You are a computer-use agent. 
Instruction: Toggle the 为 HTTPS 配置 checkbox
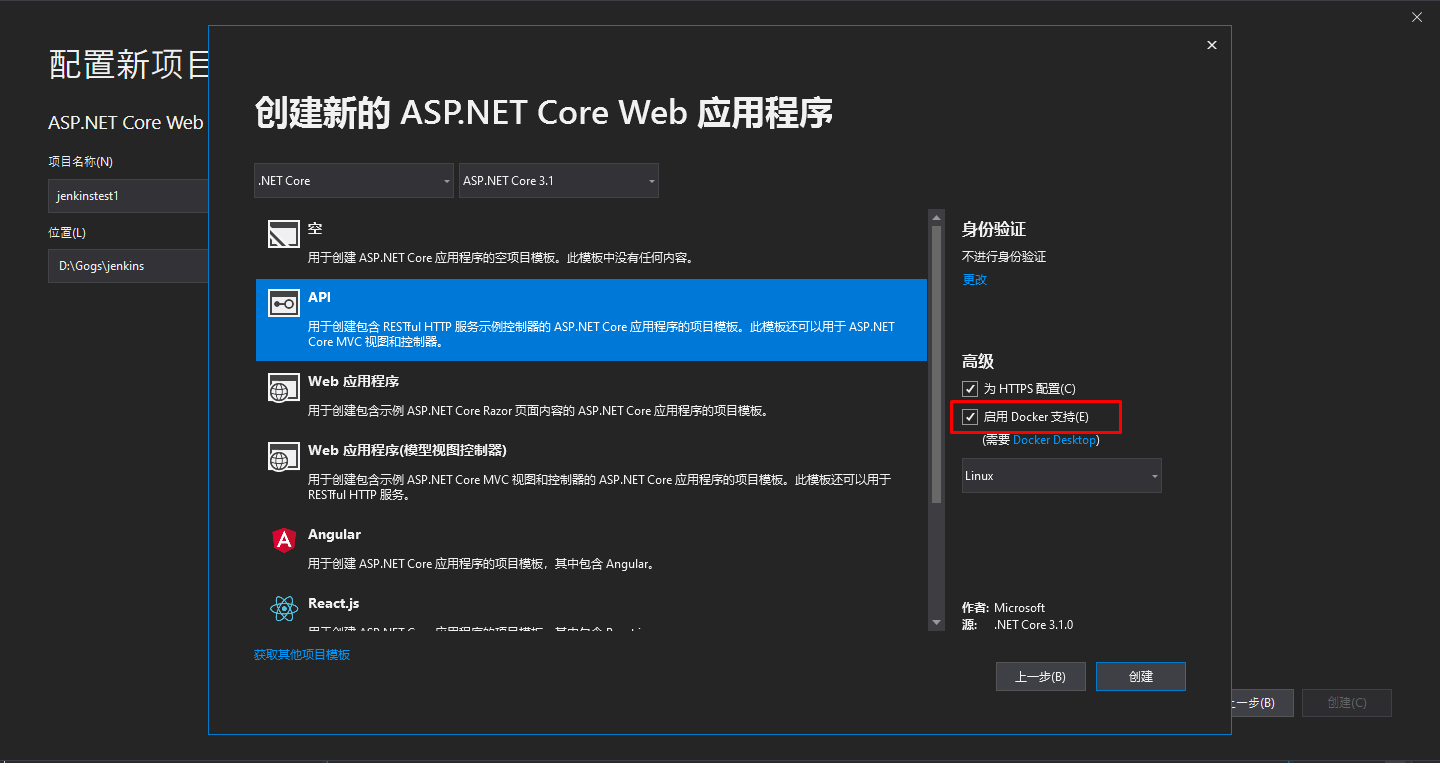click(970, 388)
